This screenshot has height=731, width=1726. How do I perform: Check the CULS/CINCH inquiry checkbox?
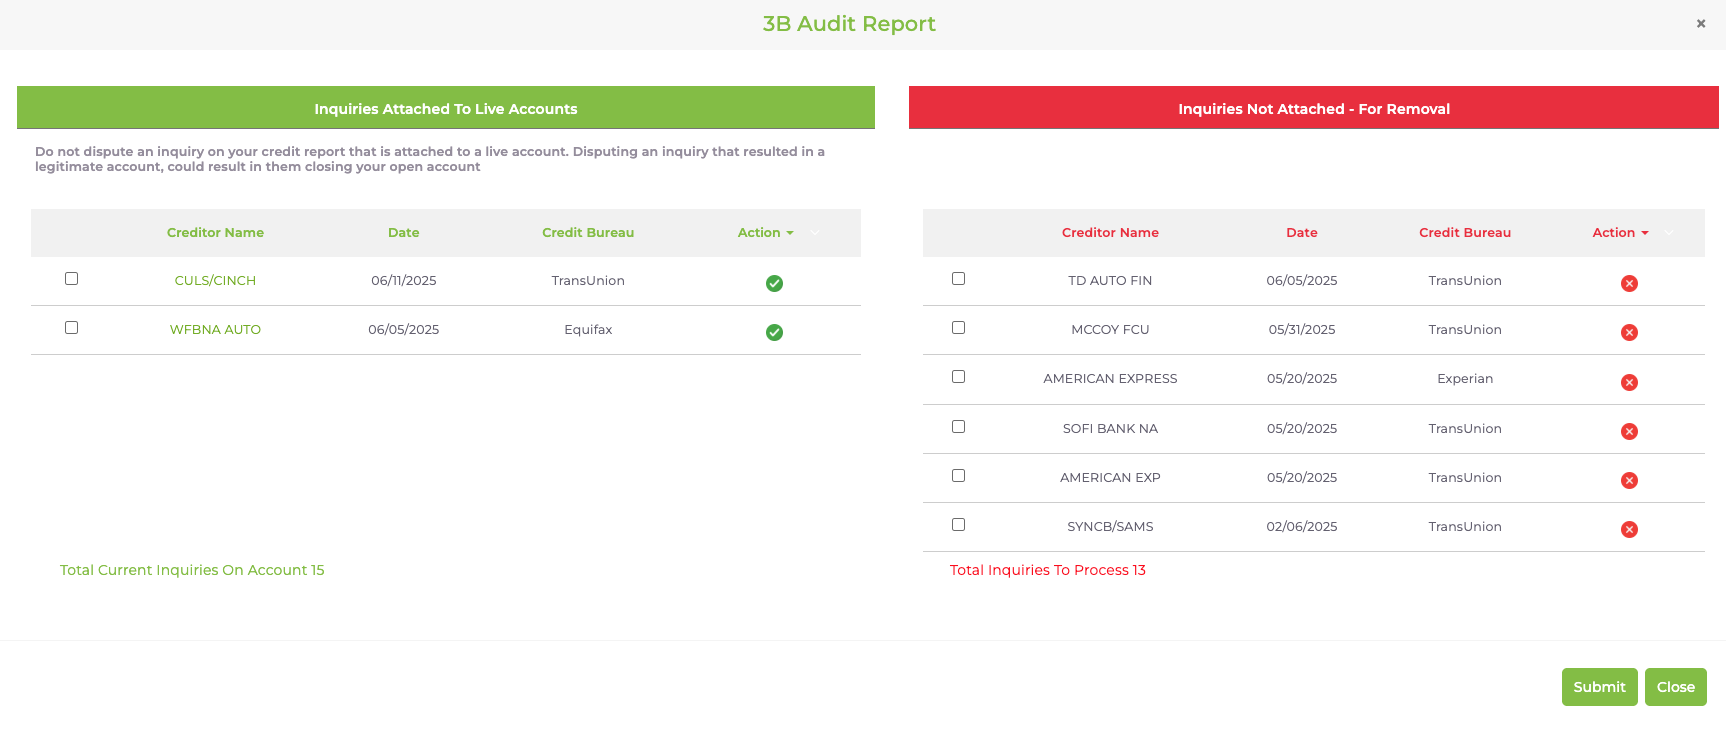(x=71, y=279)
